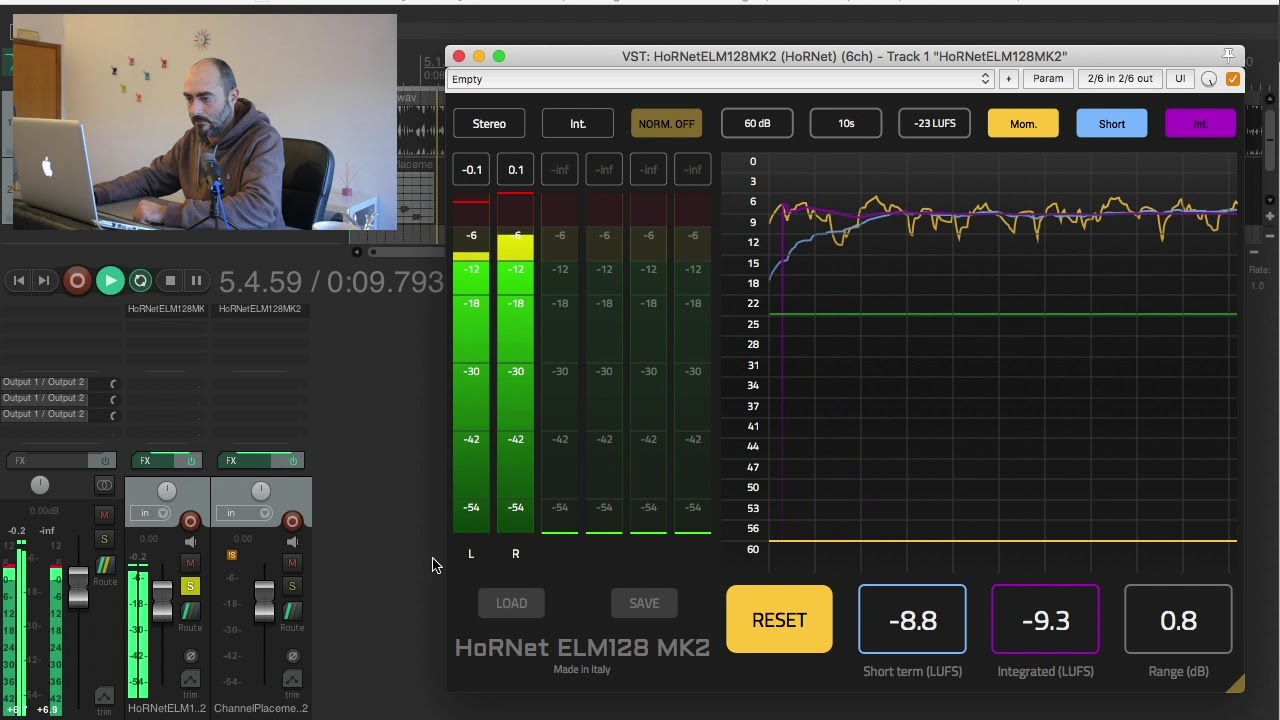Mute the master track
Viewport: 1280px width, 720px height.
point(104,515)
